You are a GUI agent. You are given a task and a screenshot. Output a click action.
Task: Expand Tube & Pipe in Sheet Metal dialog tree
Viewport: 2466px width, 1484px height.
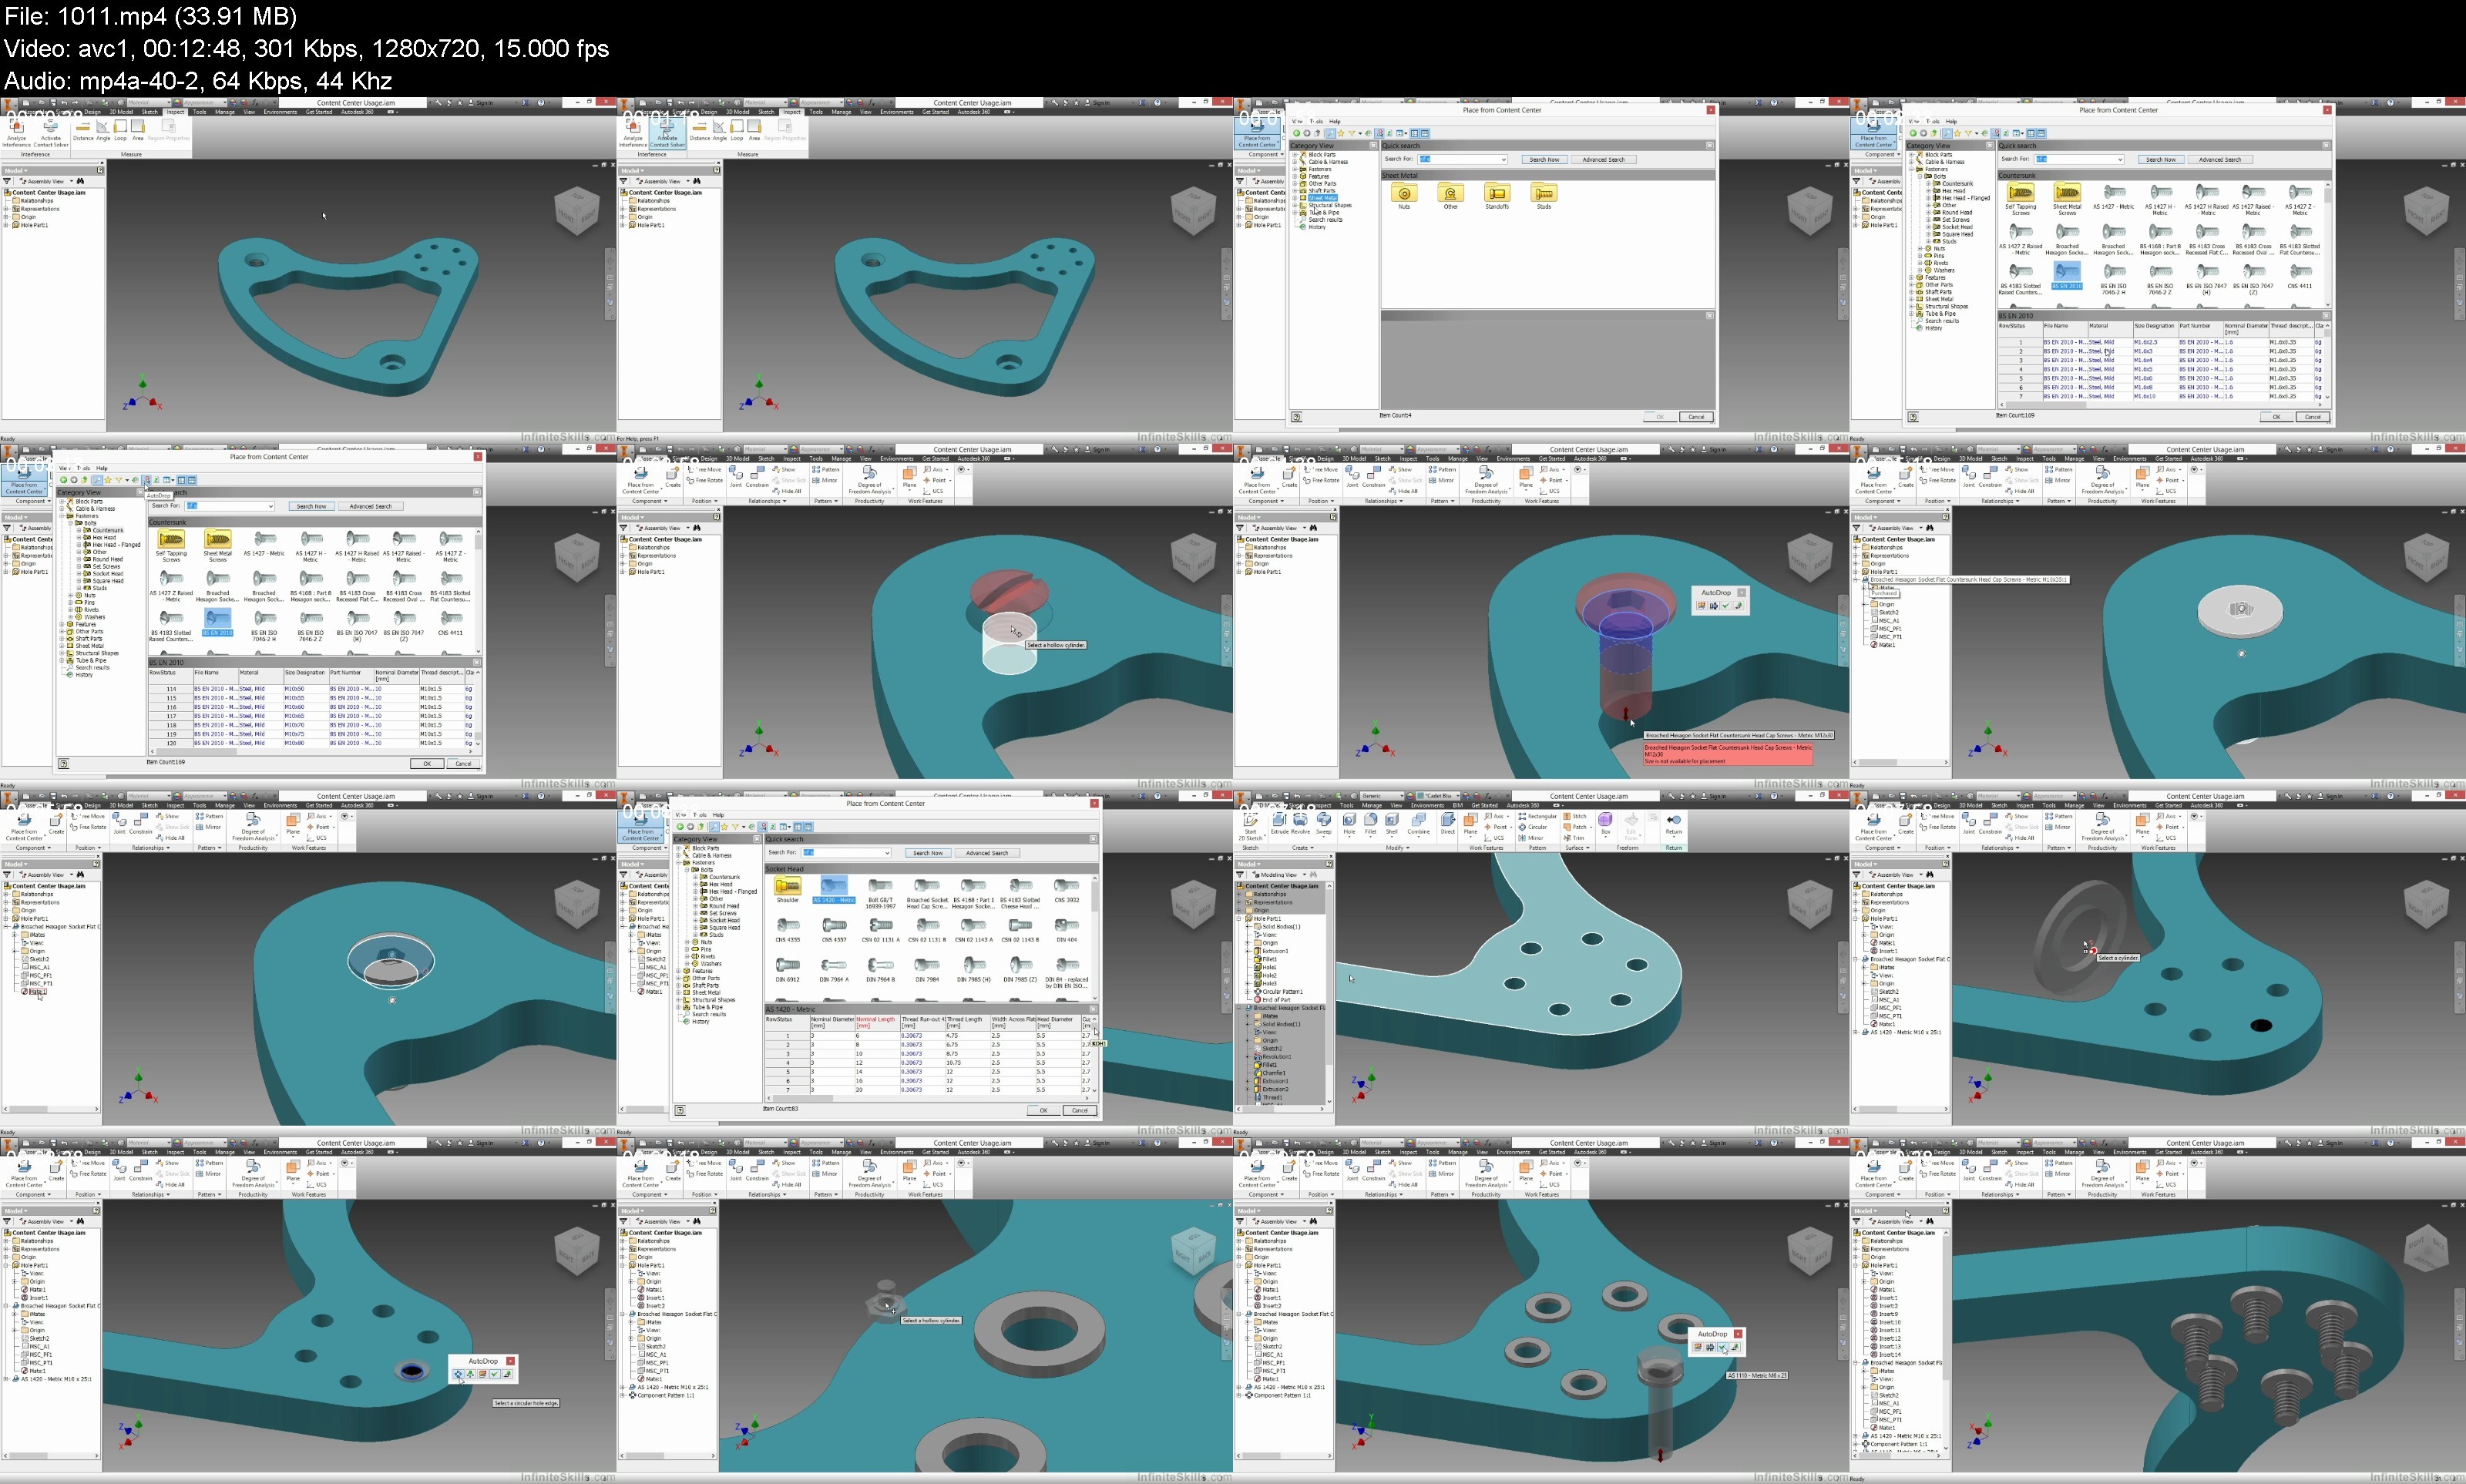pyautogui.click(x=1296, y=212)
